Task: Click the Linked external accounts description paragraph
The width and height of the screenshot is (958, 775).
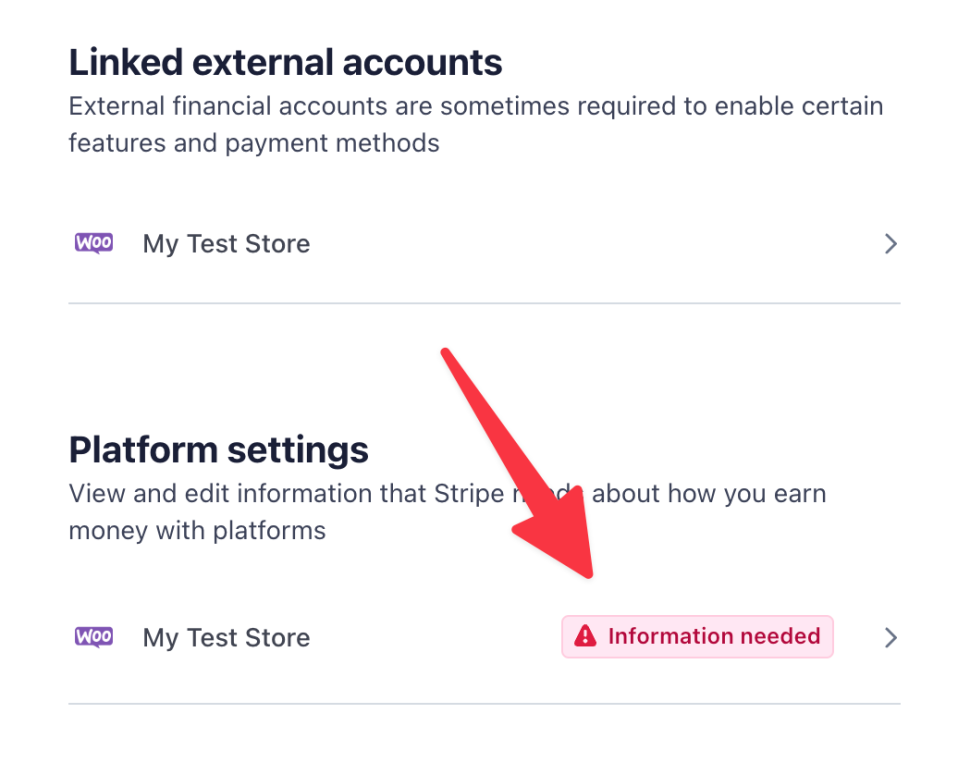Action: 475,124
